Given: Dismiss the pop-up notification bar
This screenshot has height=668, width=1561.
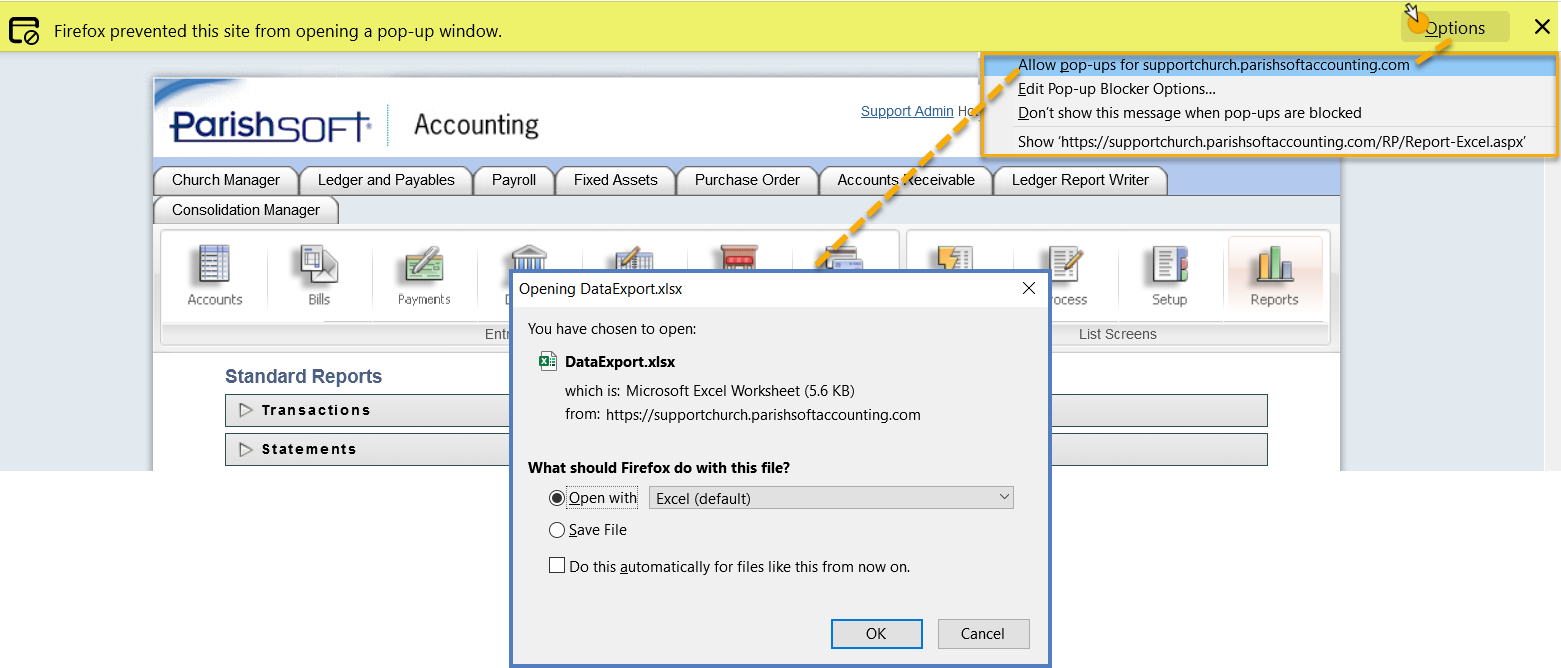Looking at the screenshot, I should pyautogui.click(x=1541, y=27).
